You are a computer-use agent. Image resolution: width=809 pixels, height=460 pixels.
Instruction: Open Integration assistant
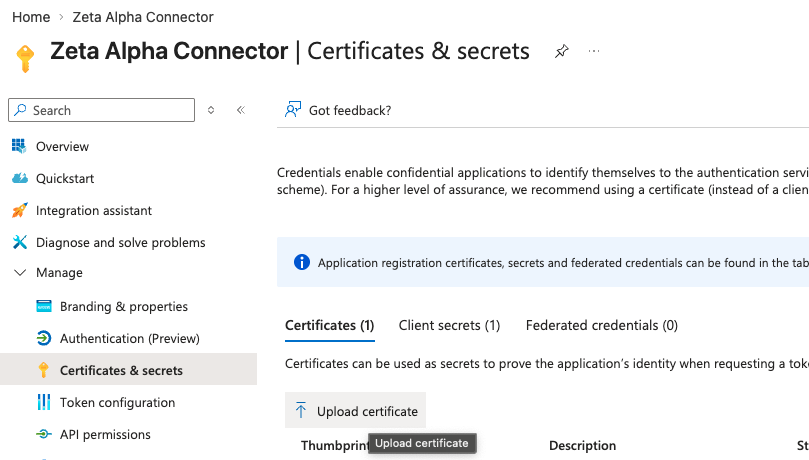94,210
